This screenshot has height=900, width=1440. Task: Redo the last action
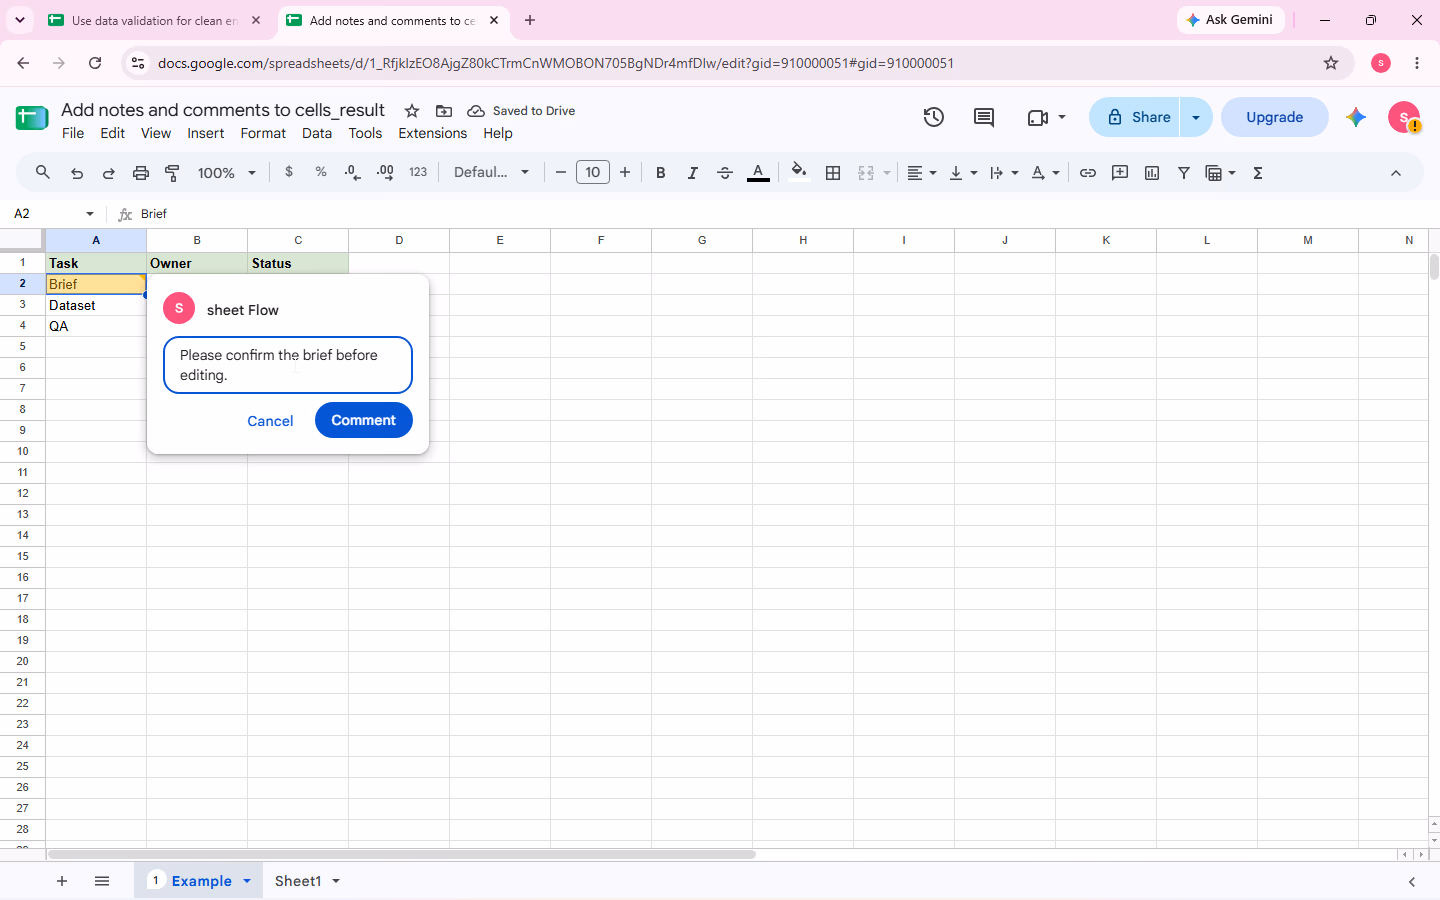pos(109,173)
